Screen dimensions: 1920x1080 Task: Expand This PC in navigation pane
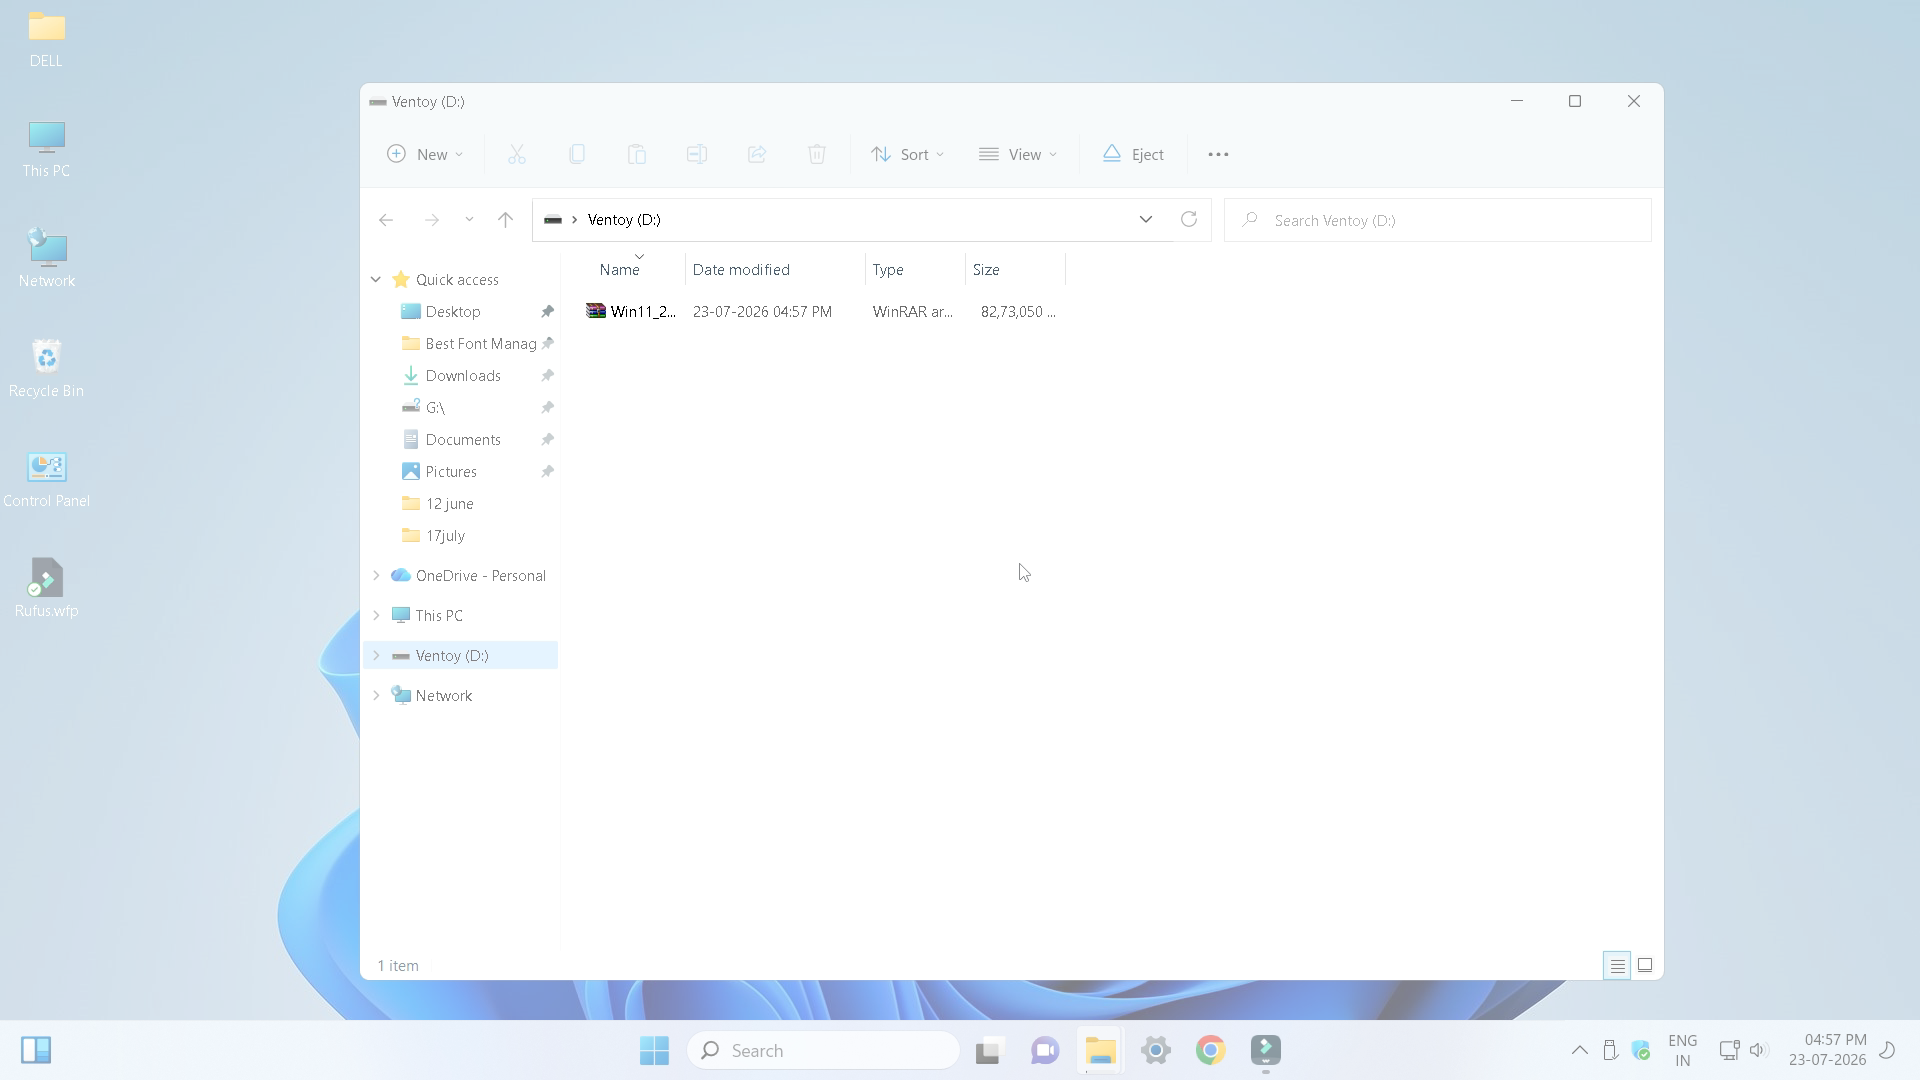(x=376, y=616)
